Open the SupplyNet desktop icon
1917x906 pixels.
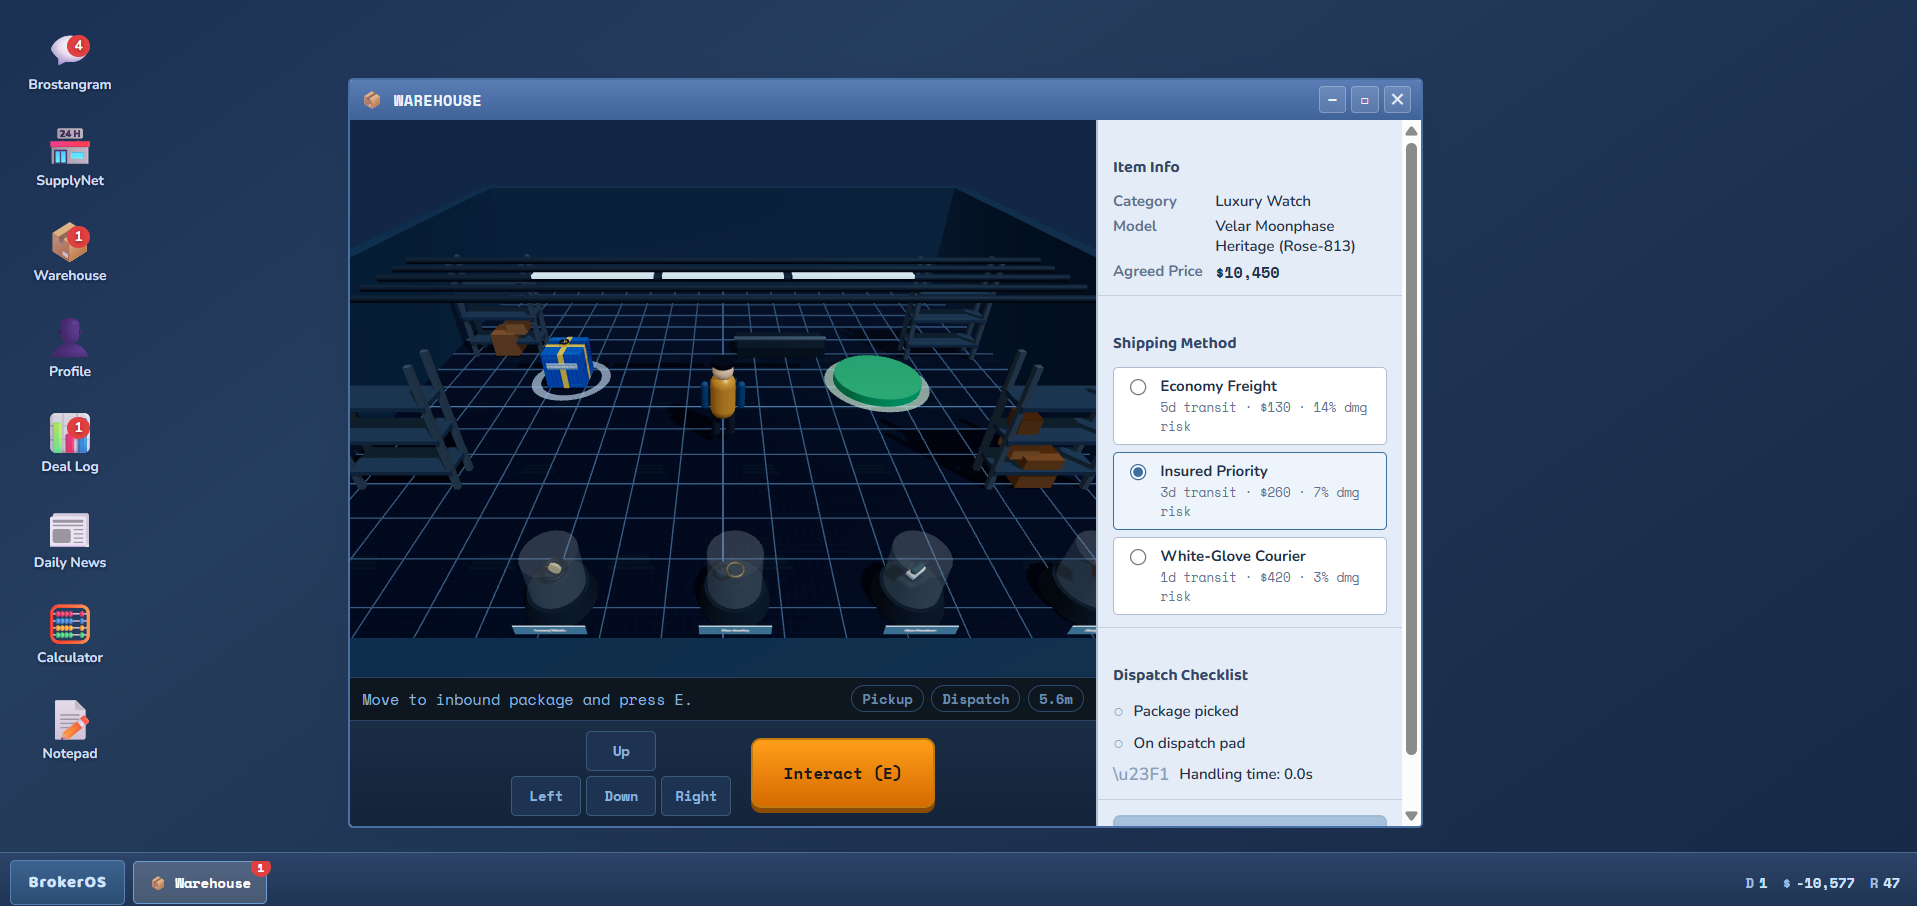point(70,158)
